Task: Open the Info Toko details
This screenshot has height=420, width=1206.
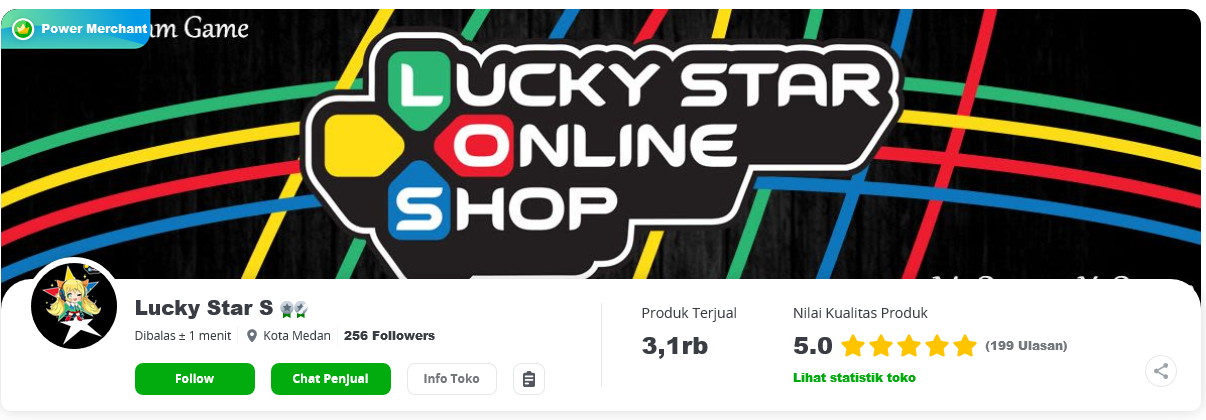Action: click(x=452, y=379)
